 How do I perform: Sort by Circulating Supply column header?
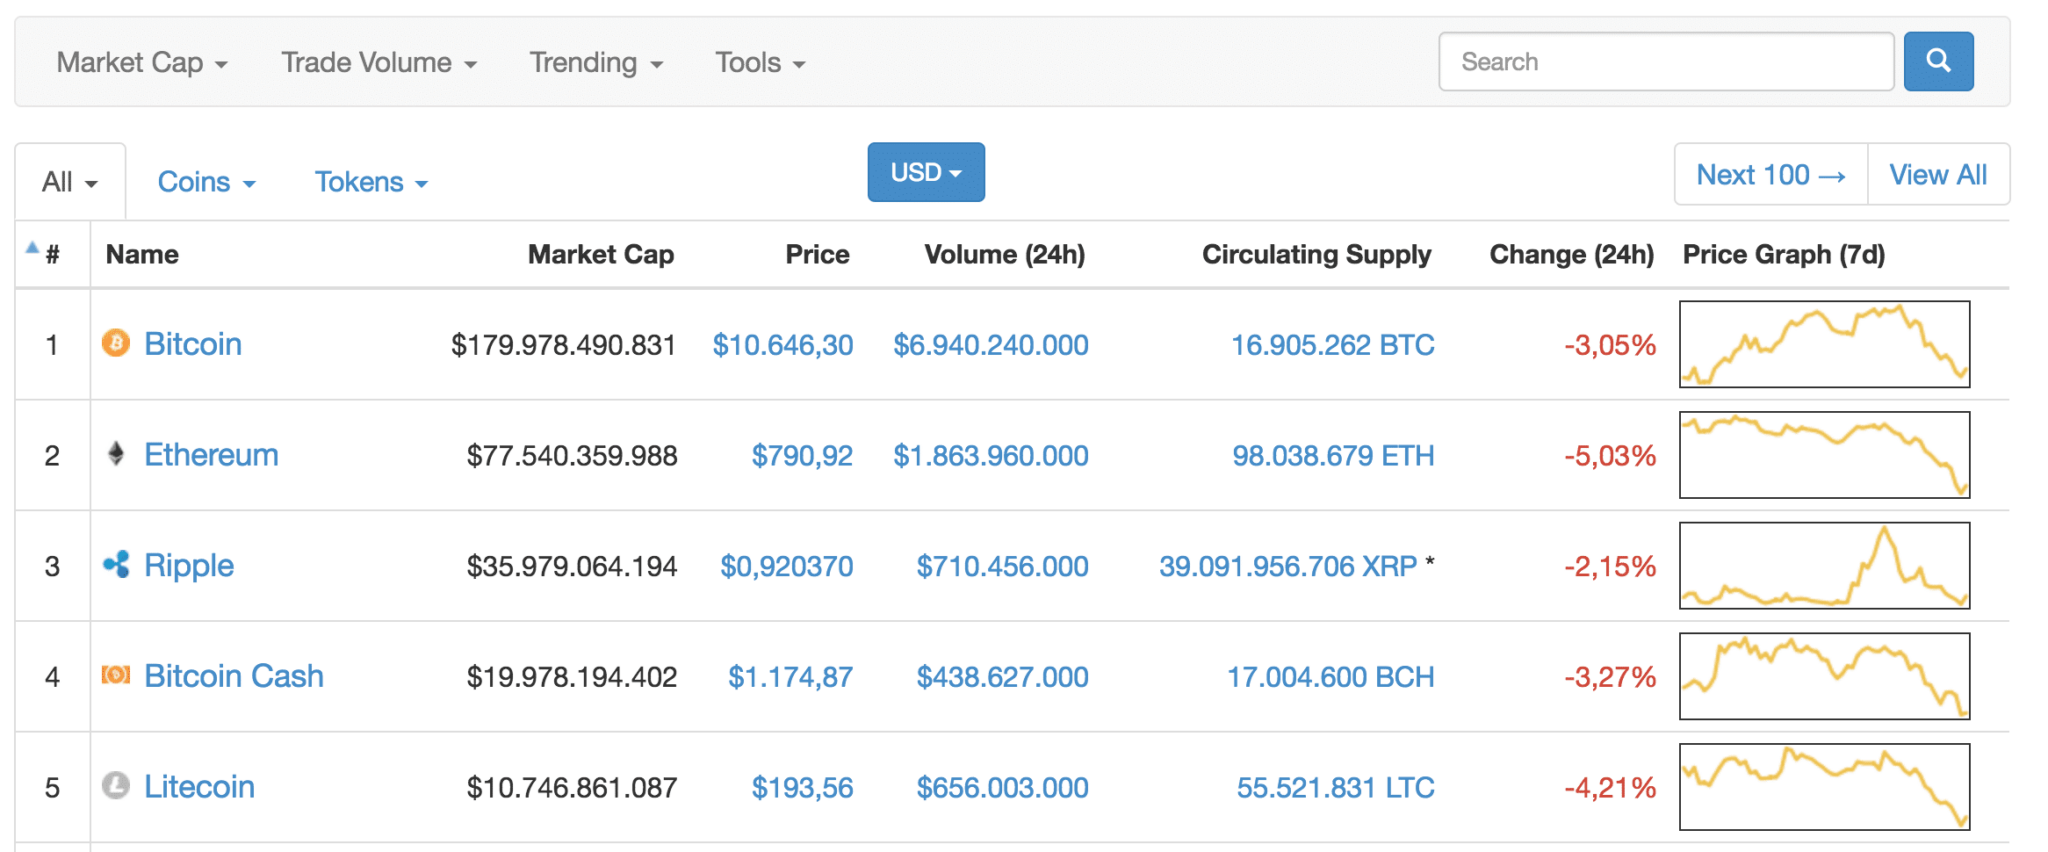click(1316, 255)
